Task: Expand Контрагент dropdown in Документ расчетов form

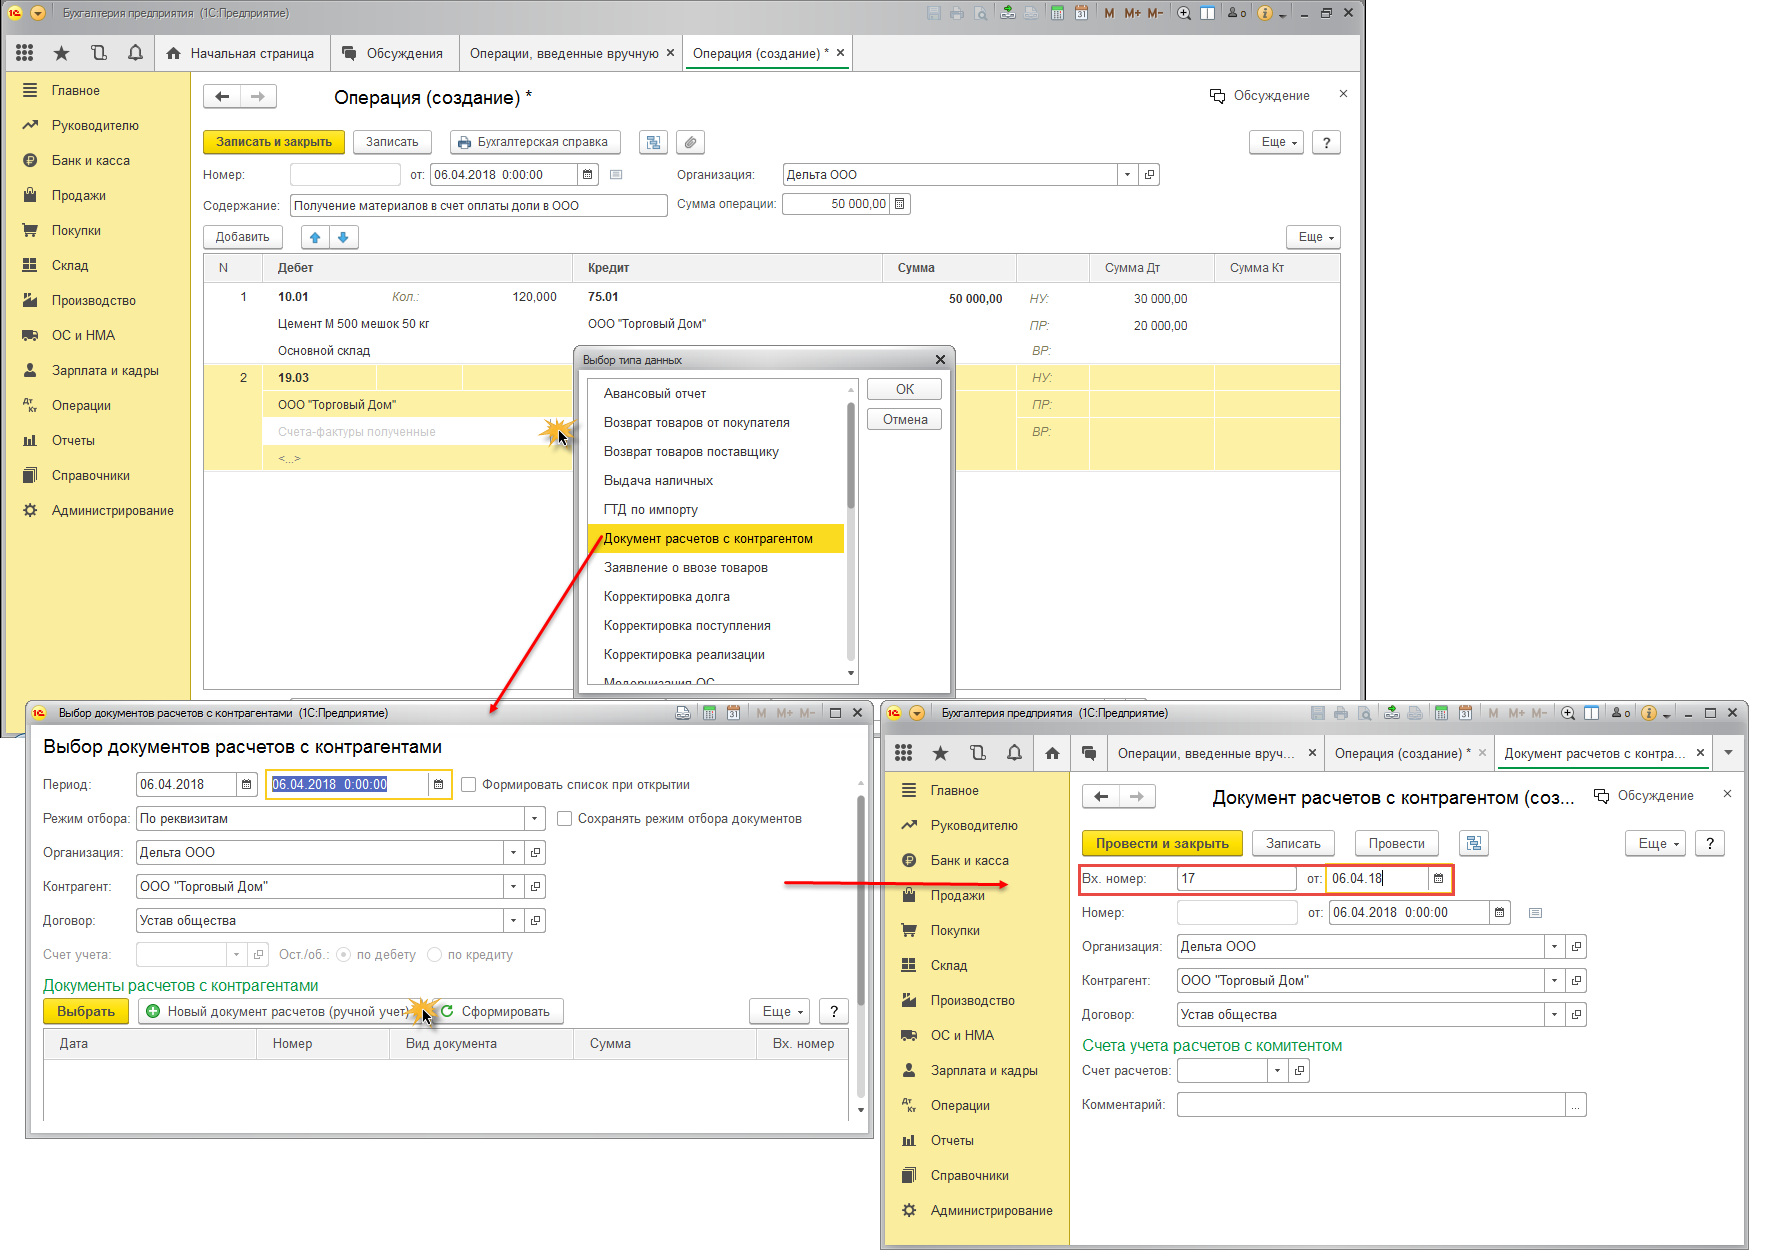Action: click(1554, 981)
